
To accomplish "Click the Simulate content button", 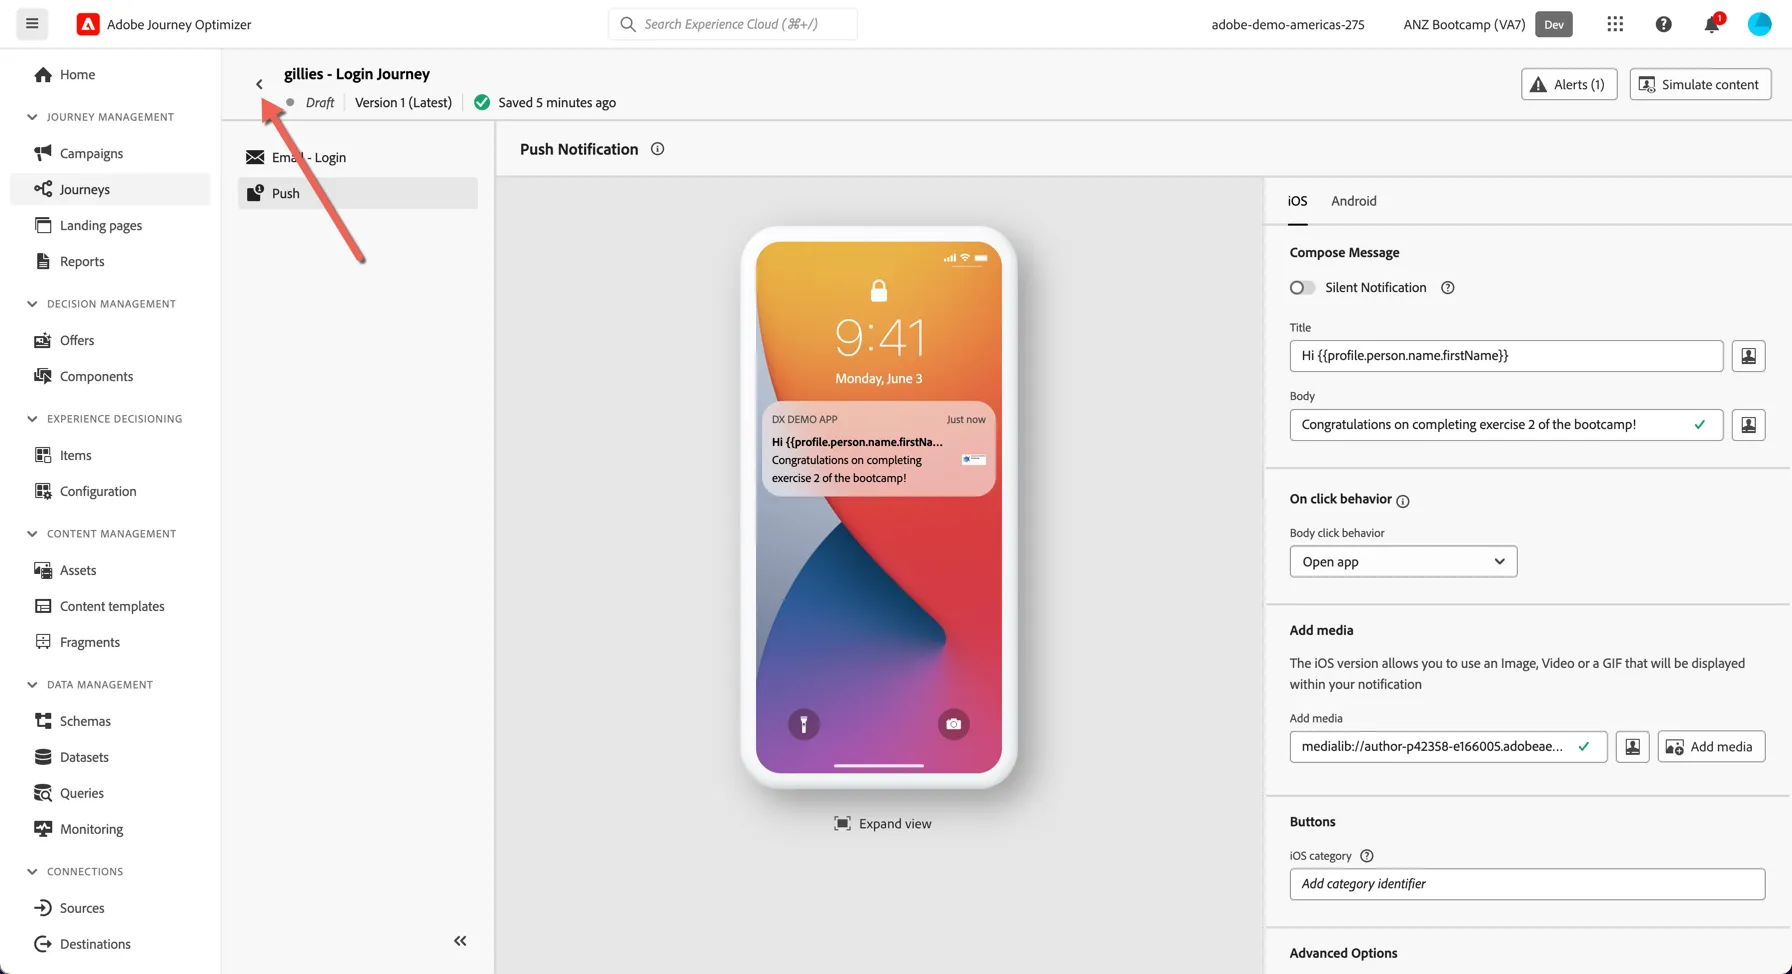I will click(x=1700, y=84).
